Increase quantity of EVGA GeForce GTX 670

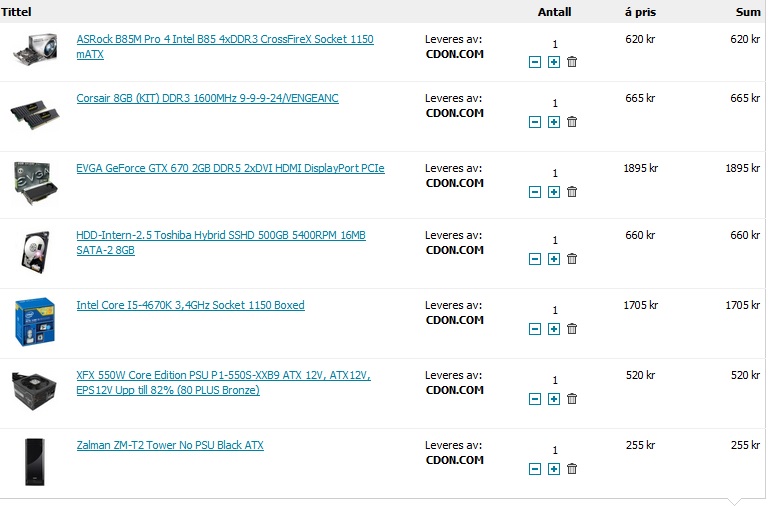point(554,192)
